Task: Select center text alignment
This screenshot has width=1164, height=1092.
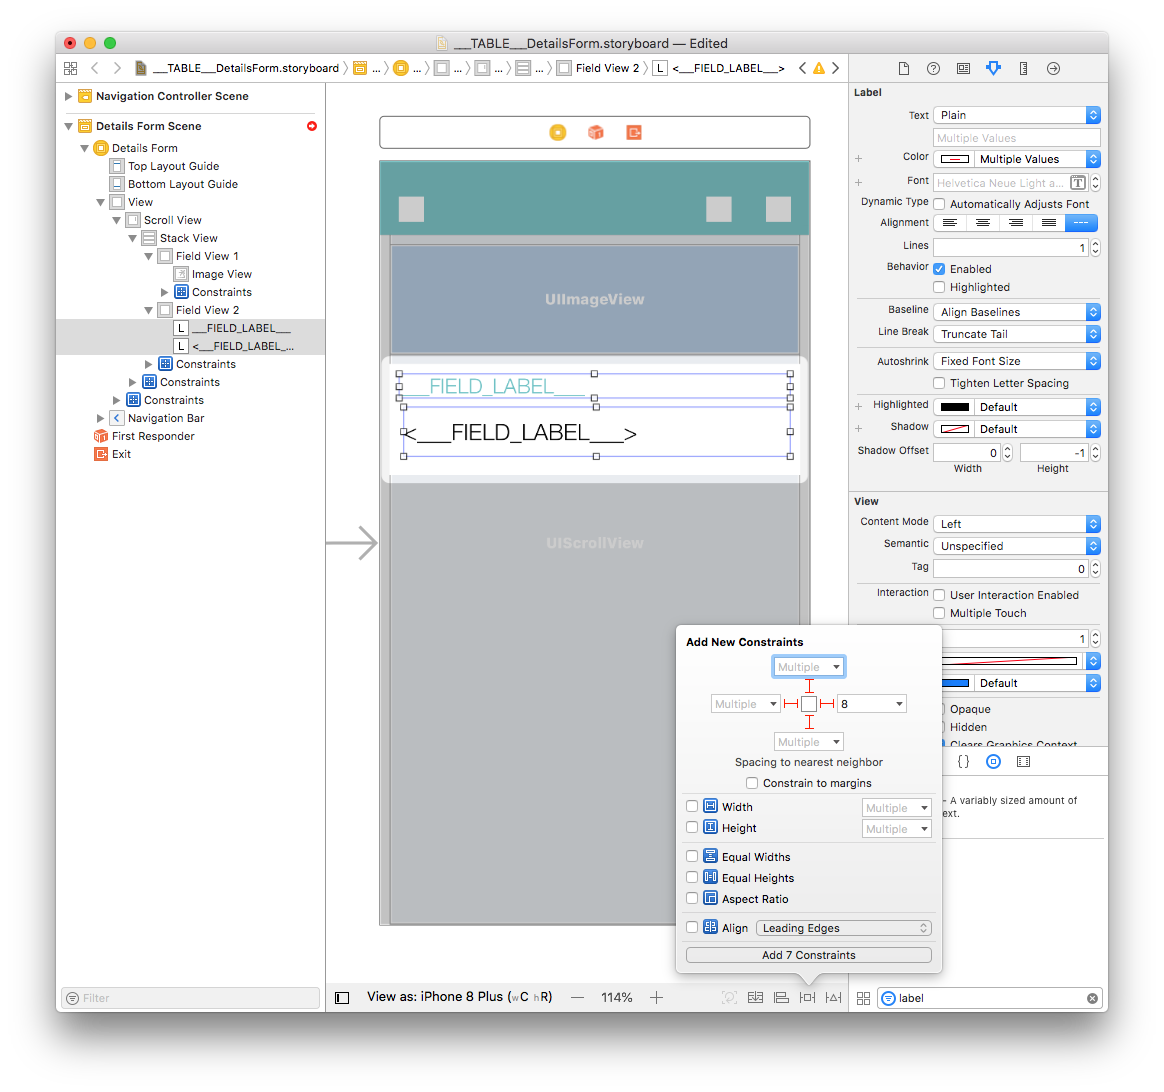Action: click(982, 223)
